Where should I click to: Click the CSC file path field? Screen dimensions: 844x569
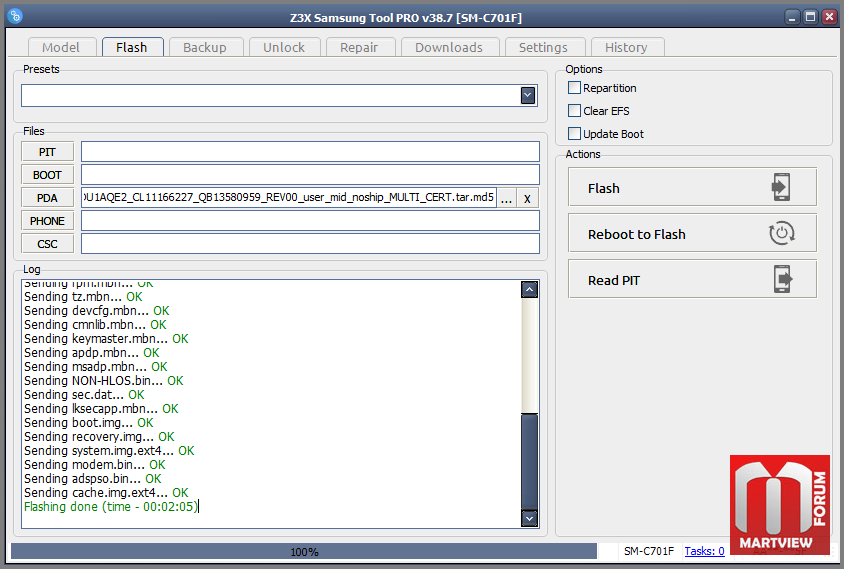[x=310, y=243]
